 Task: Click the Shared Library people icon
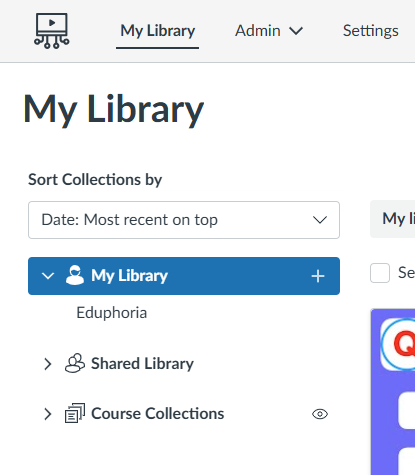click(x=75, y=363)
